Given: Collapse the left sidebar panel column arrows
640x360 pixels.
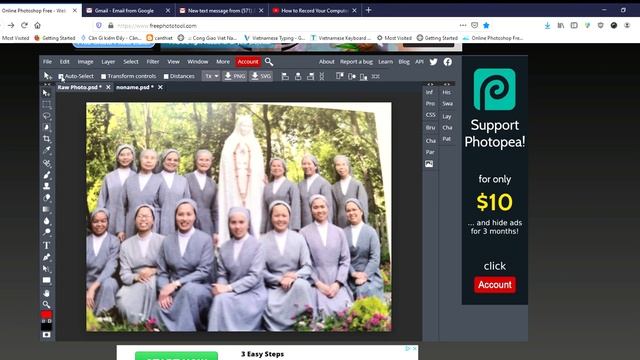Looking at the screenshot, I should [x=430, y=84].
